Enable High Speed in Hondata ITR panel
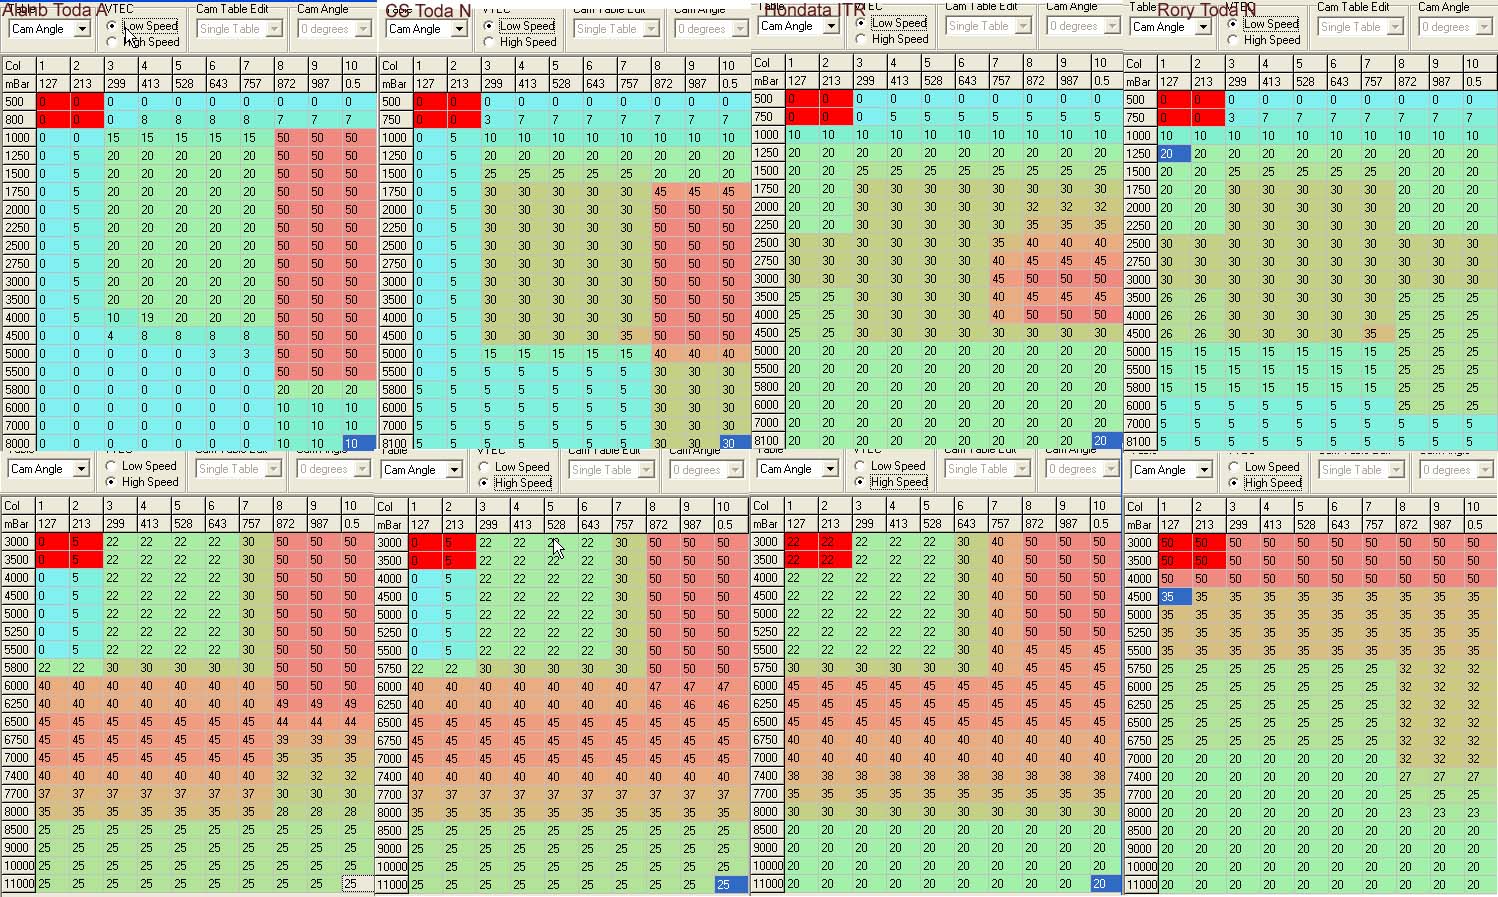 click(x=861, y=39)
